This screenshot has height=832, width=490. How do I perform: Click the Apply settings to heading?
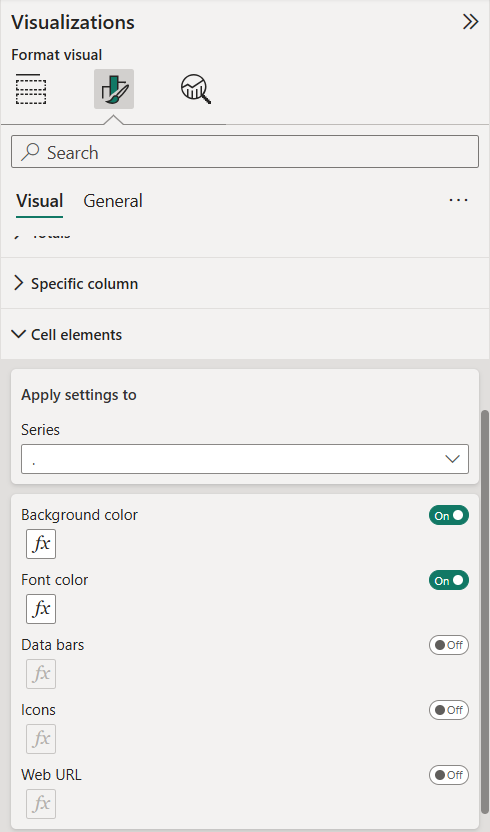79,395
